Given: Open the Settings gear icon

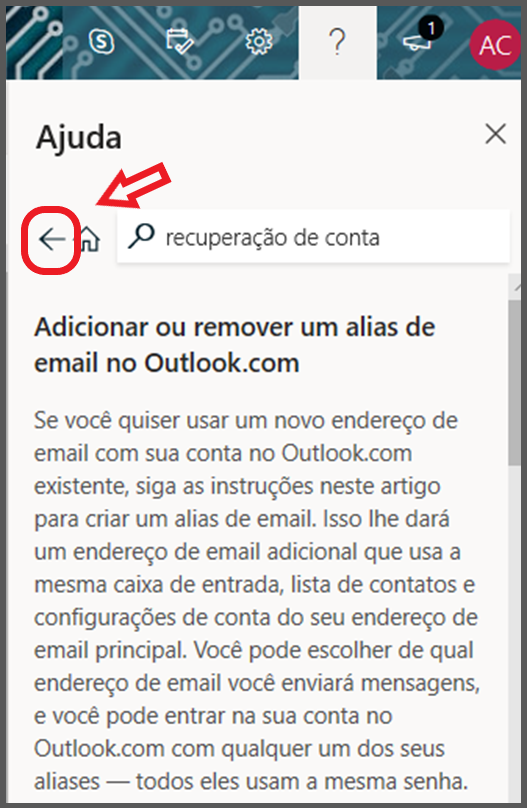Looking at the screenshot, I should pos(259,42).
